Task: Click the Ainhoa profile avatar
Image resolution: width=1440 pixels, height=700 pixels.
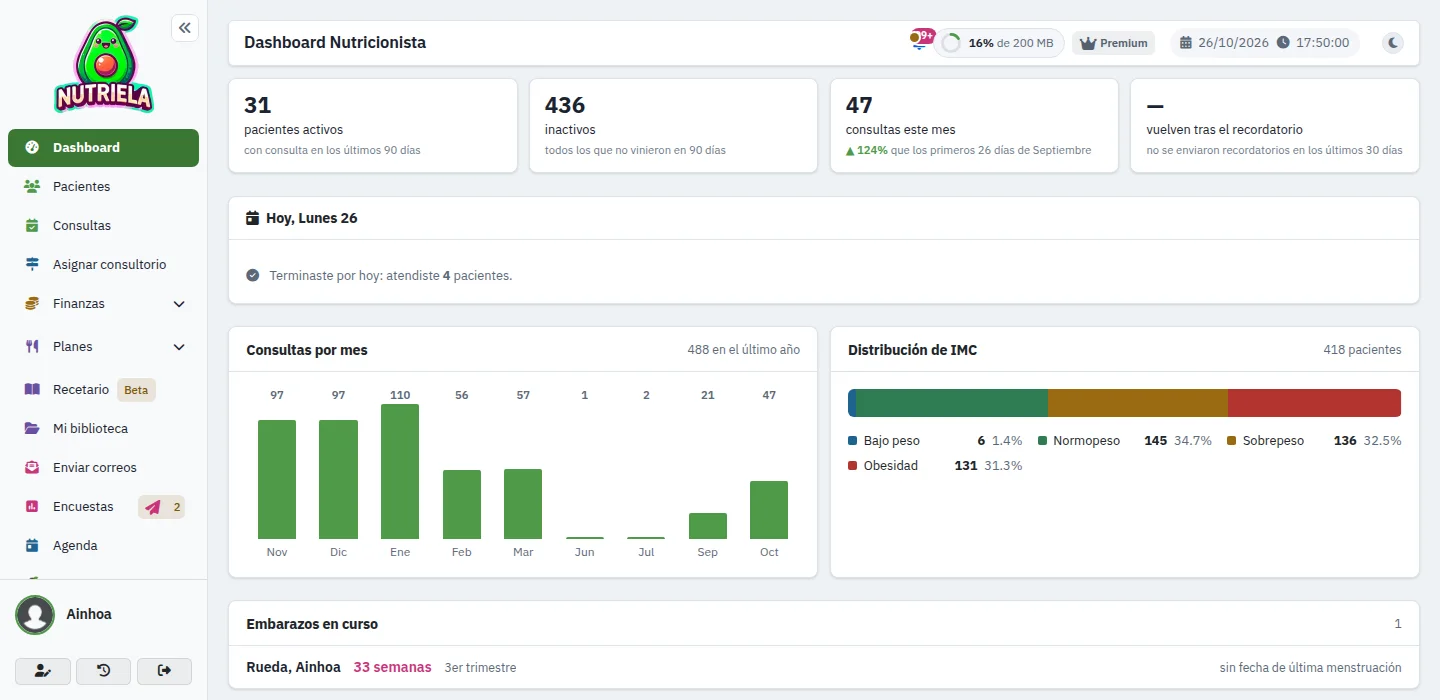Action: (35, 615)
